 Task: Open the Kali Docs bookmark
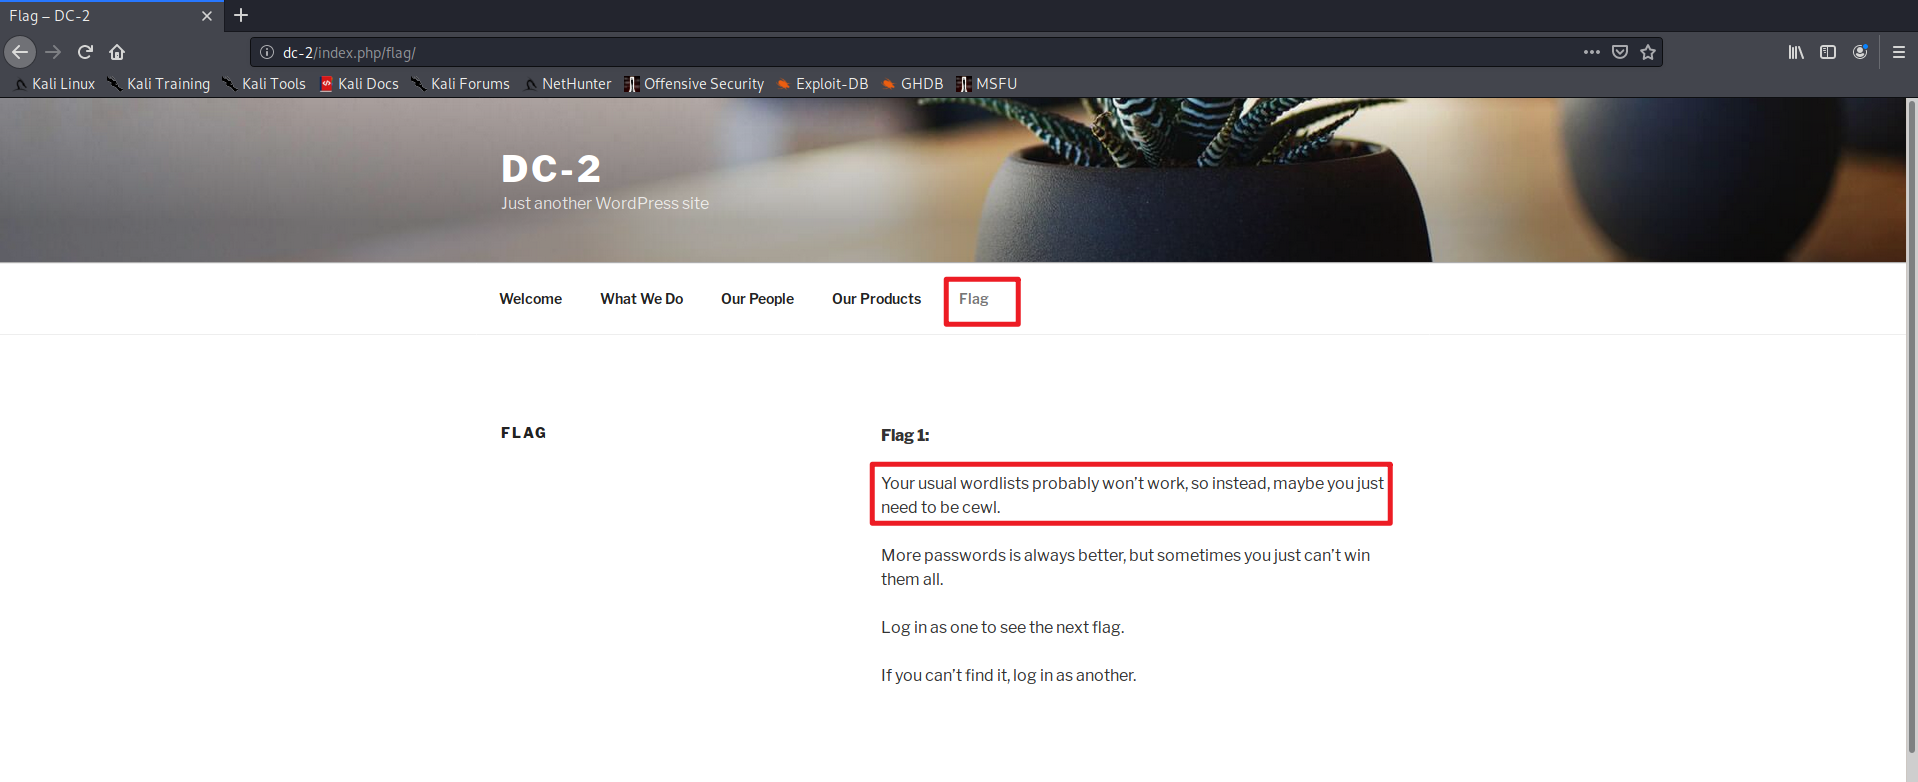point(359,84)
